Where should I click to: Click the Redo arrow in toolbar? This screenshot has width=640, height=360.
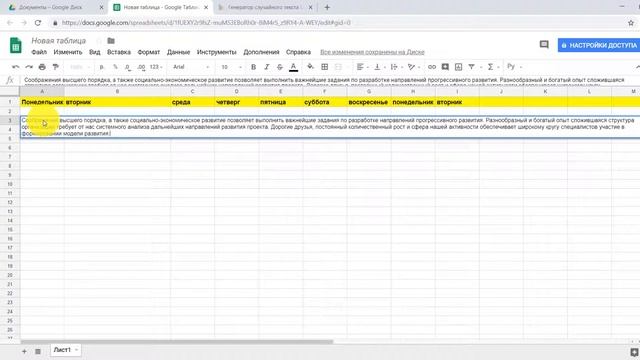point(29,67)
